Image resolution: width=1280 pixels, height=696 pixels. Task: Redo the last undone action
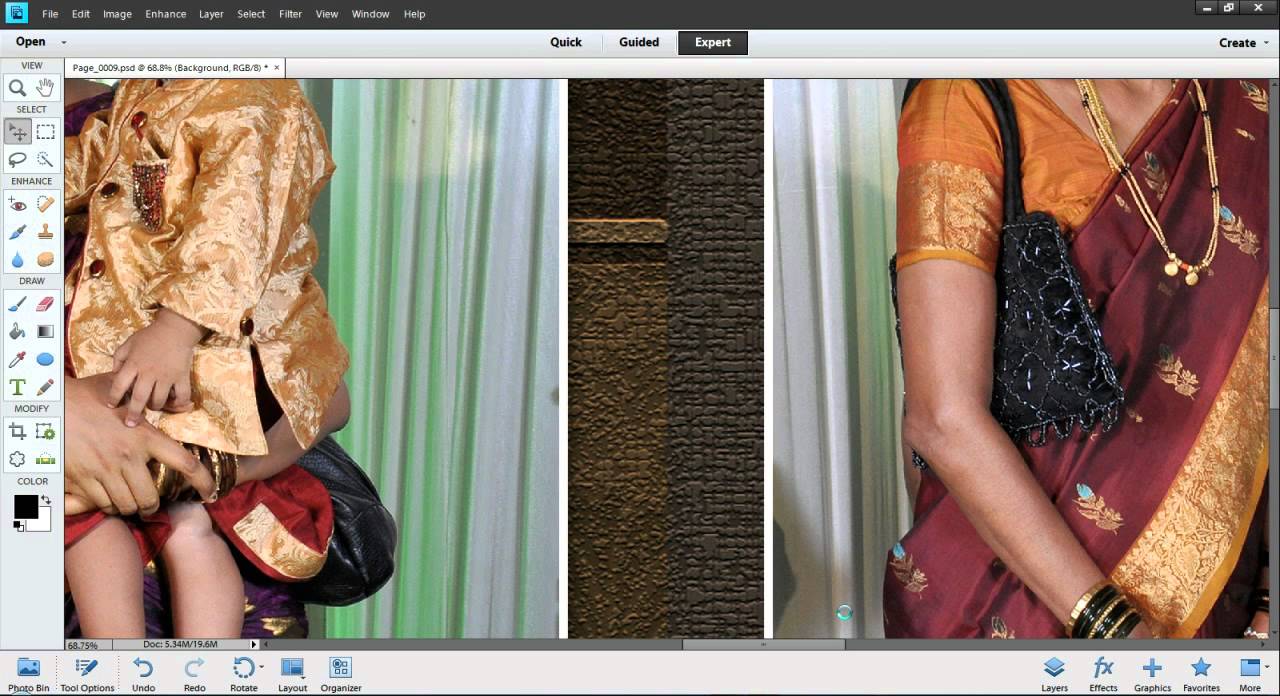click(x=194, y=674)
